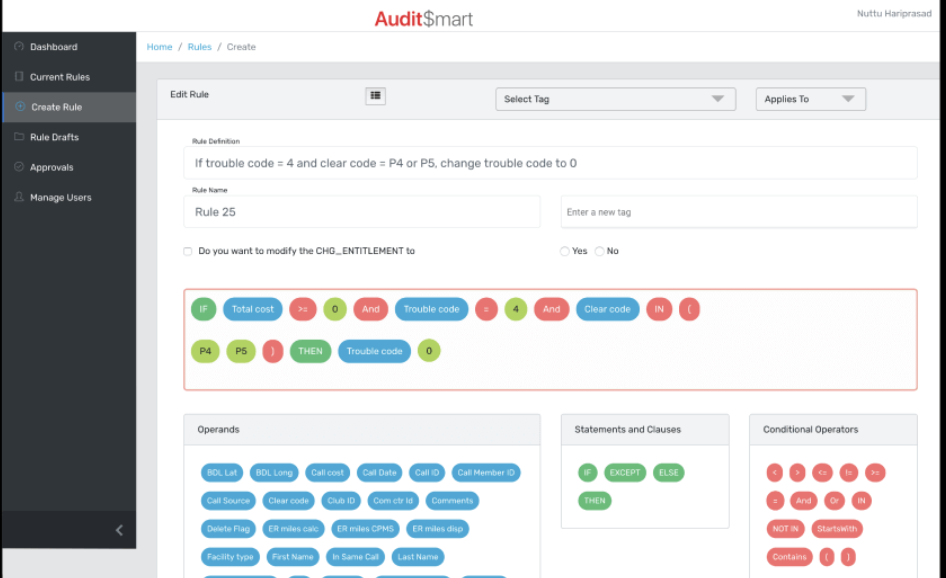This screenshot has height=578, width=946.
Task: Add the First Name operand
Action: coord(293,556)
